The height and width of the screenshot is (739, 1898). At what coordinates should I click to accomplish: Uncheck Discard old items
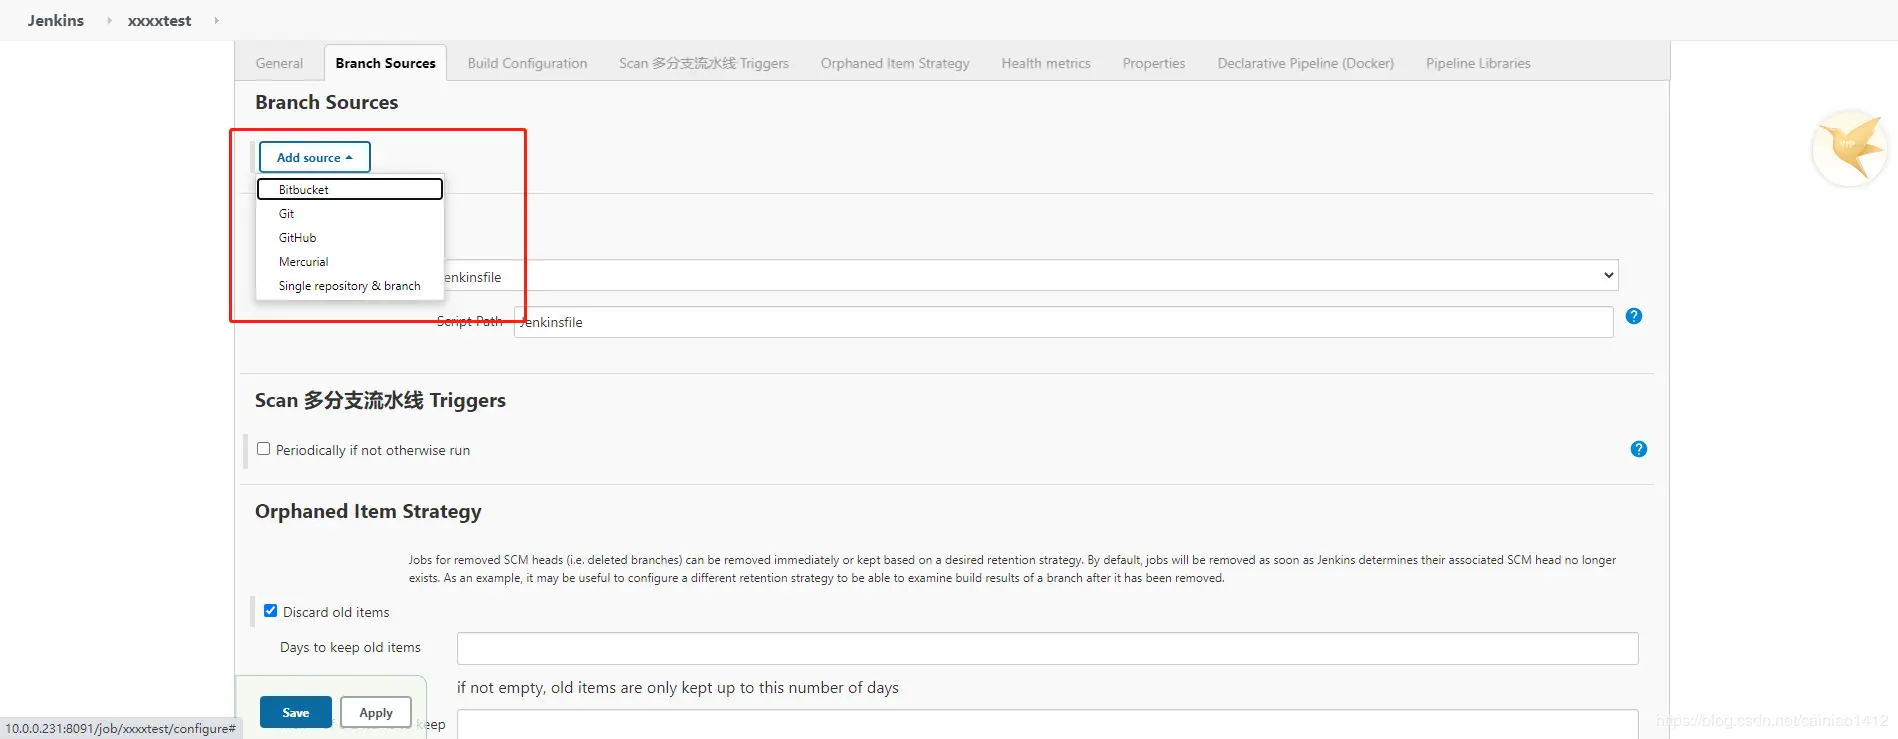270,610
